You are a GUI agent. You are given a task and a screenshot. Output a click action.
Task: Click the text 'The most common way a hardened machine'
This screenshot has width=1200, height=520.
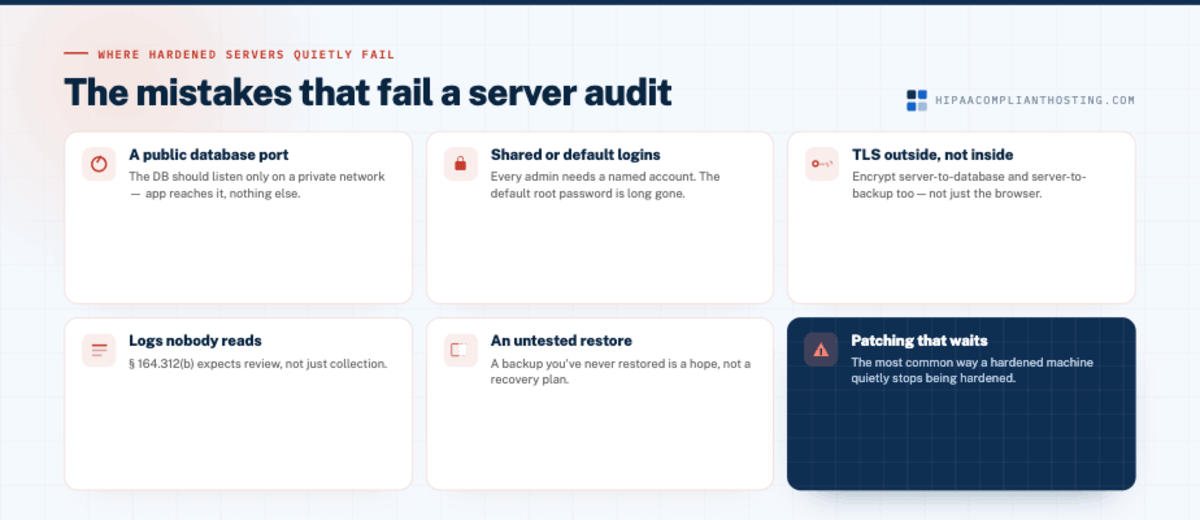[x=972, y=371]
